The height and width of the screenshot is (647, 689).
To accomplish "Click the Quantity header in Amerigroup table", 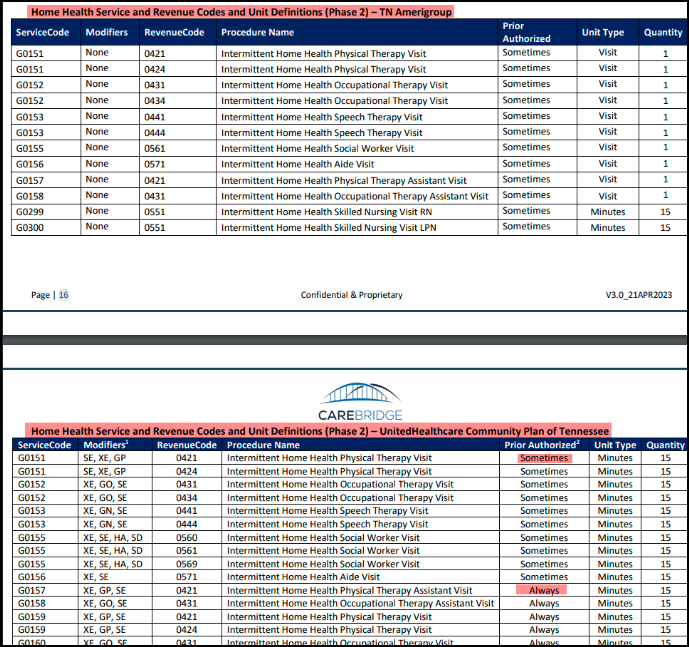I will point(663,32).
